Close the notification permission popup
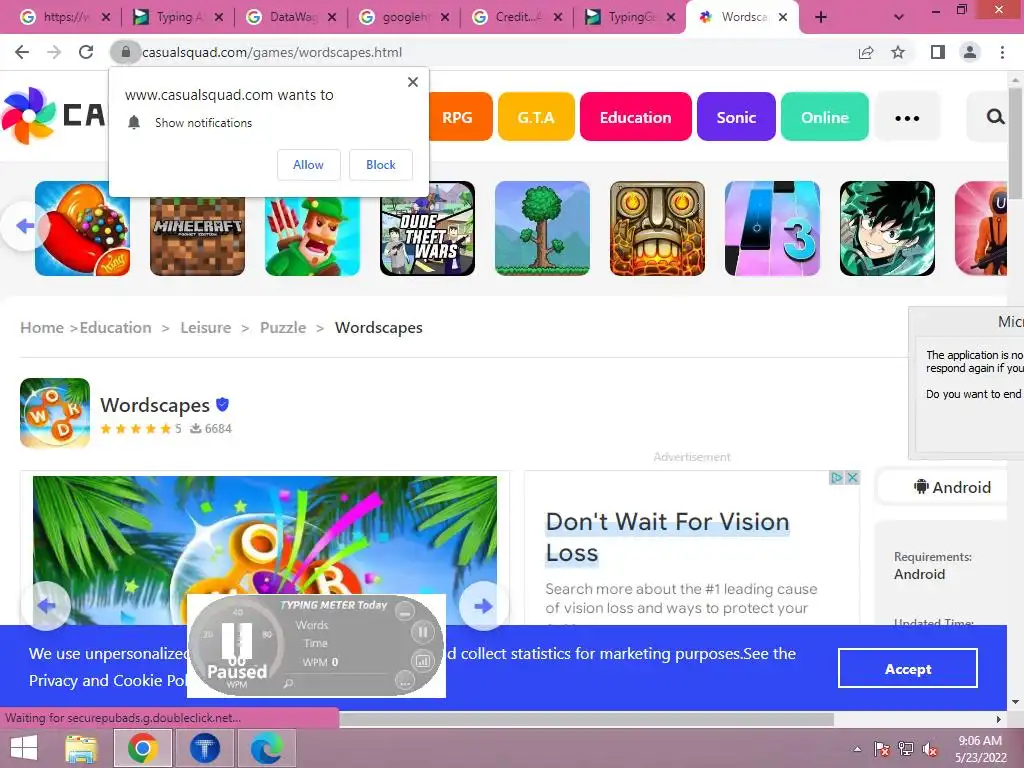 click(413, 82)
